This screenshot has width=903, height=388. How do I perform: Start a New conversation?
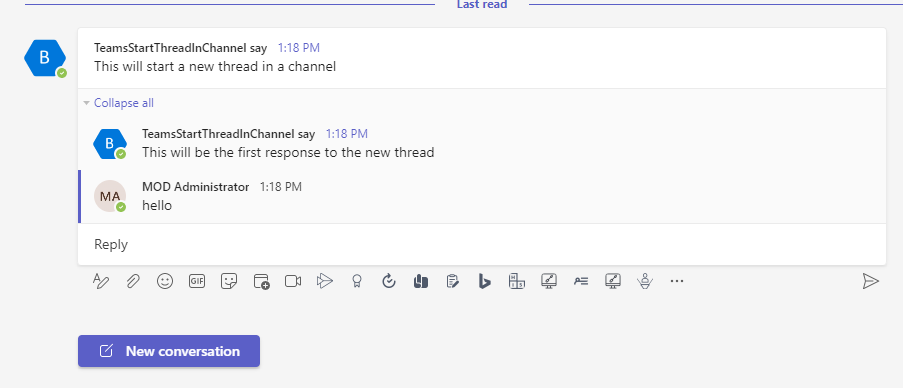tap(169, 351)
